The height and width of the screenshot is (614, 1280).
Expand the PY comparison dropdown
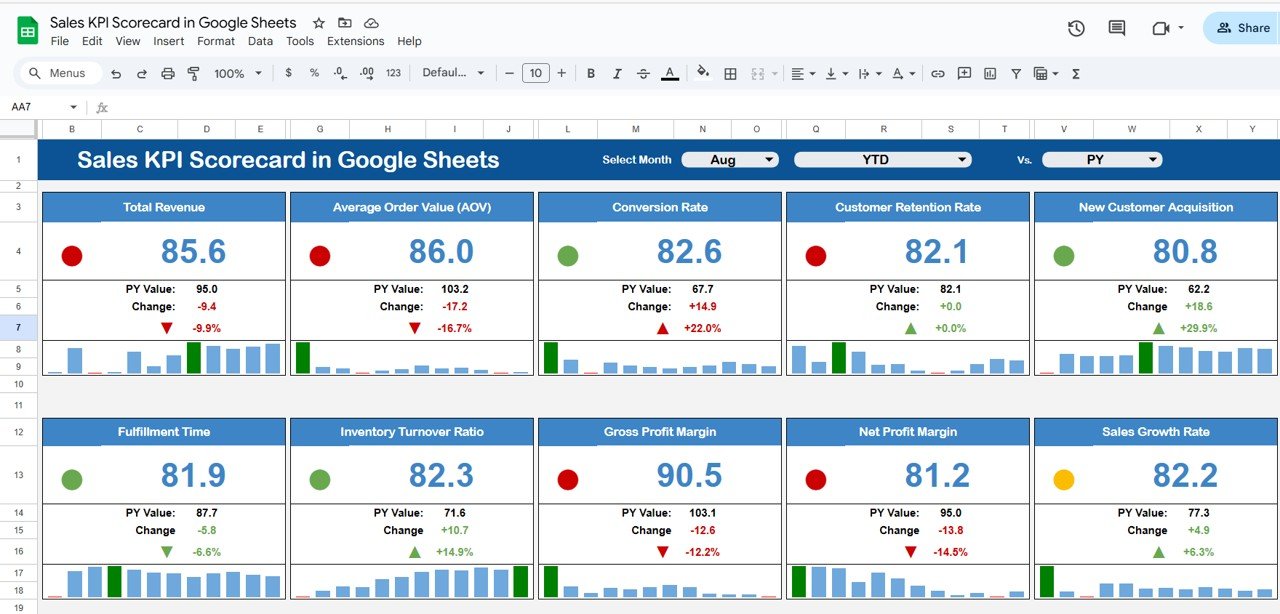click(1104, 158)
